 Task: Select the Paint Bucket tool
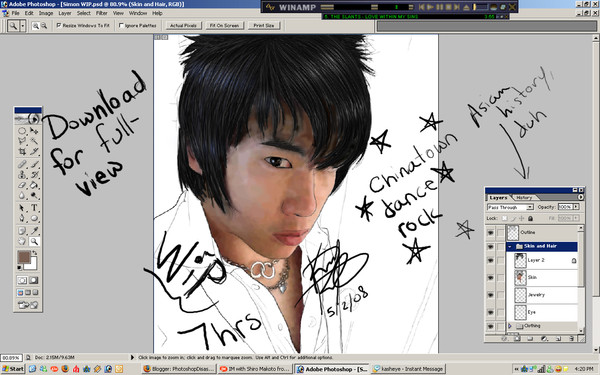(34, 185)
